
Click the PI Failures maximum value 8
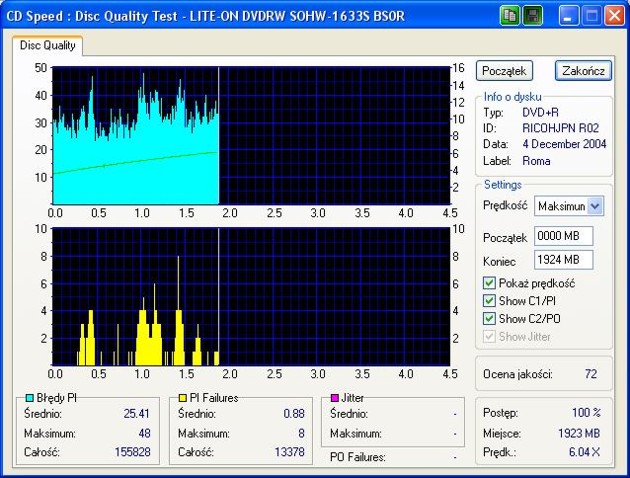pyautogui.click(x=301, y=433)
